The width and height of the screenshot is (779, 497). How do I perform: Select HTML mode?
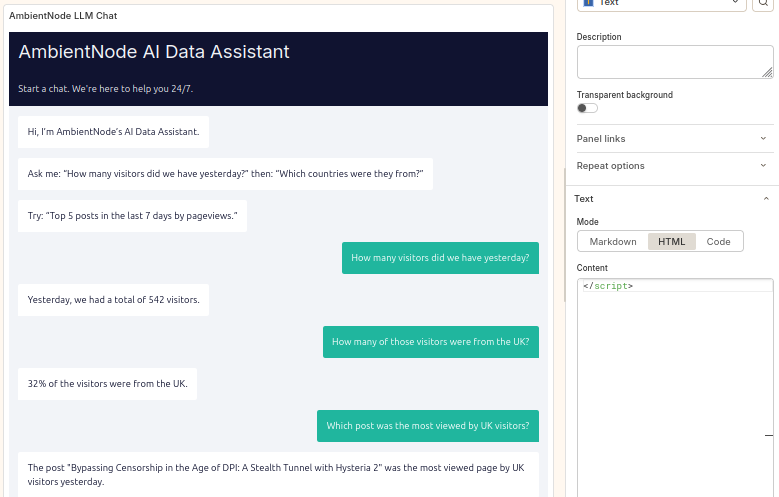(671, 241)
